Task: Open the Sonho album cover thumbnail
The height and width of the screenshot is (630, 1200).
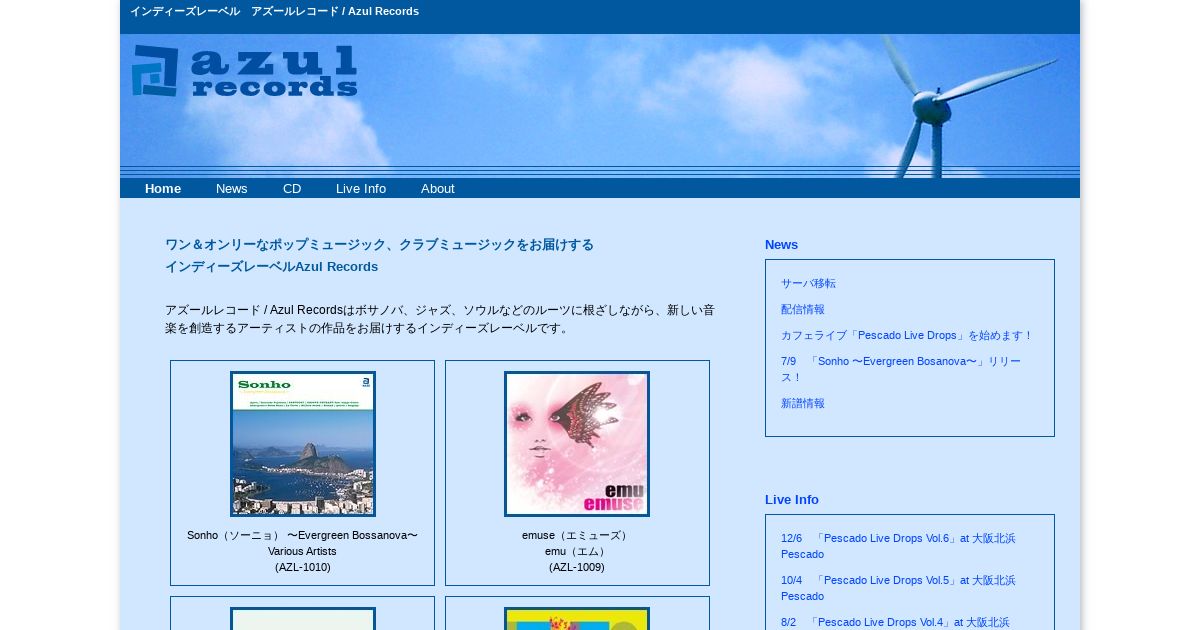Action: [303, 444]
